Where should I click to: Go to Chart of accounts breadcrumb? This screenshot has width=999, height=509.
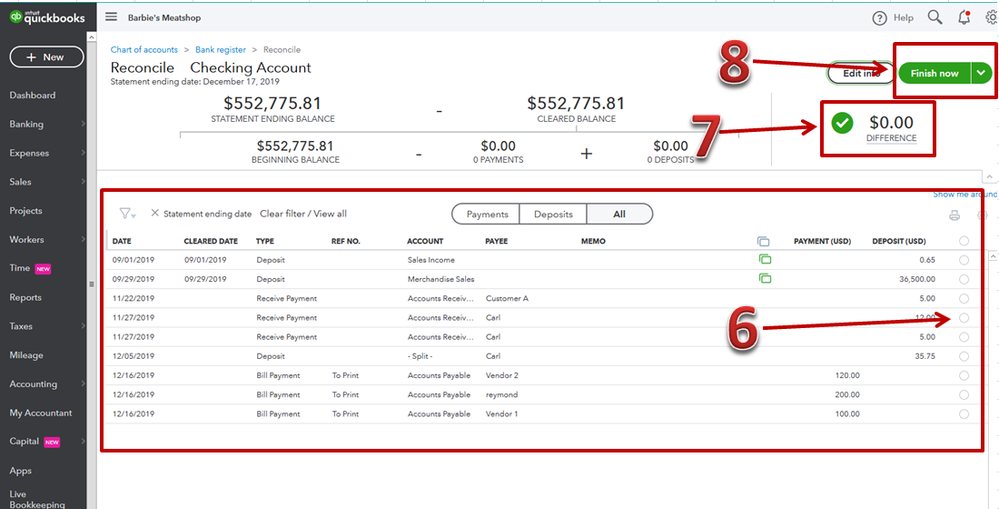[x=144, y=50]
